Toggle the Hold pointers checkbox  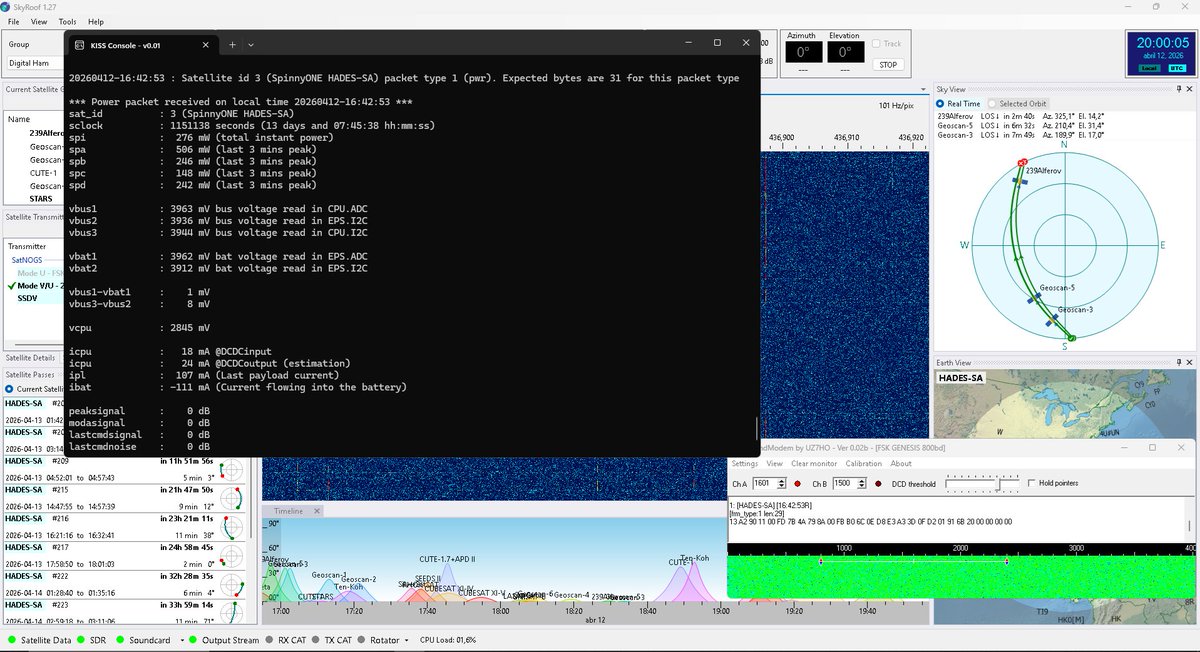(x=1031, y=483)
